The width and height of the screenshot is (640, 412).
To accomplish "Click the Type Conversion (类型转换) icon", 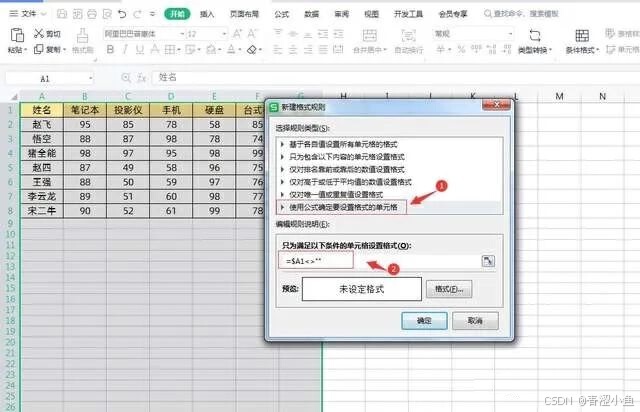I will pyautogui.click(x=535, y=36).
